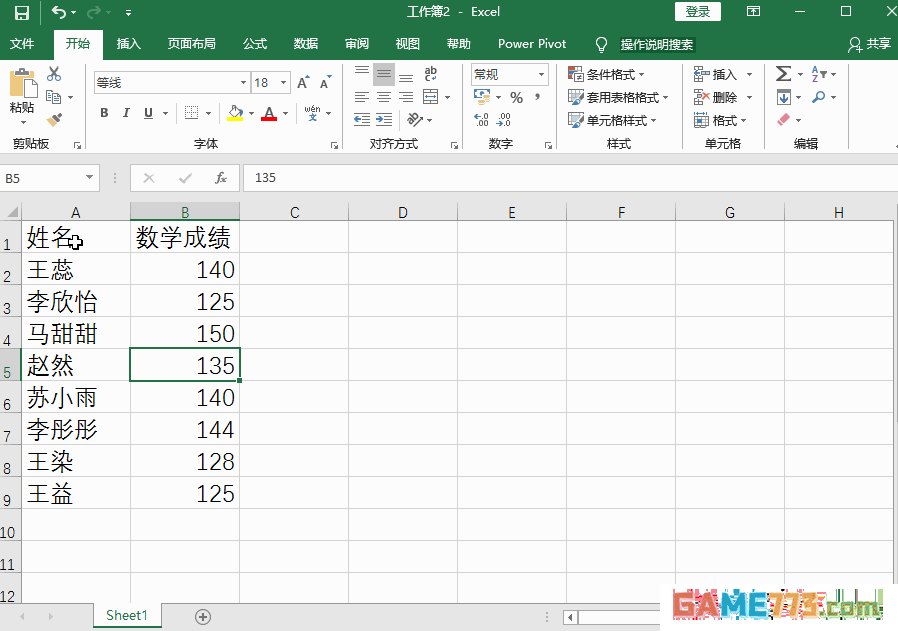
Task: Click the AutoSum sigma icon
Action: pyautogui.click(x=783, y=74)
